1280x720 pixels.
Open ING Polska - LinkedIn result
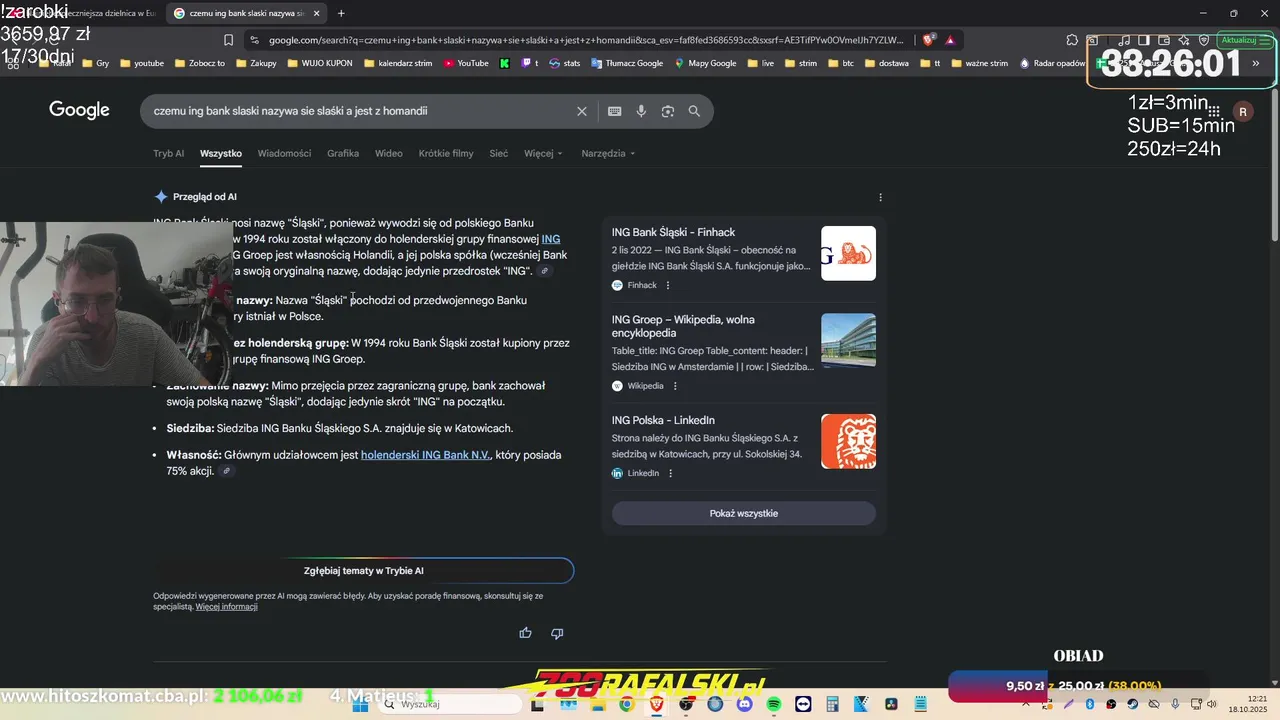coord(663,420)
